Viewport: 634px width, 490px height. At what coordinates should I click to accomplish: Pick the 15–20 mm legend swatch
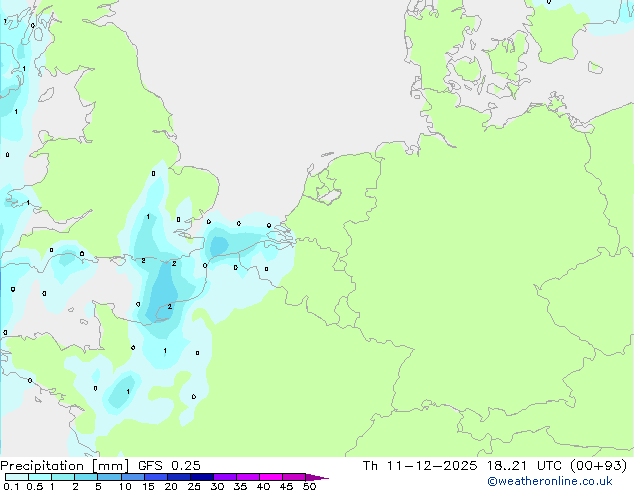(155, 477)
